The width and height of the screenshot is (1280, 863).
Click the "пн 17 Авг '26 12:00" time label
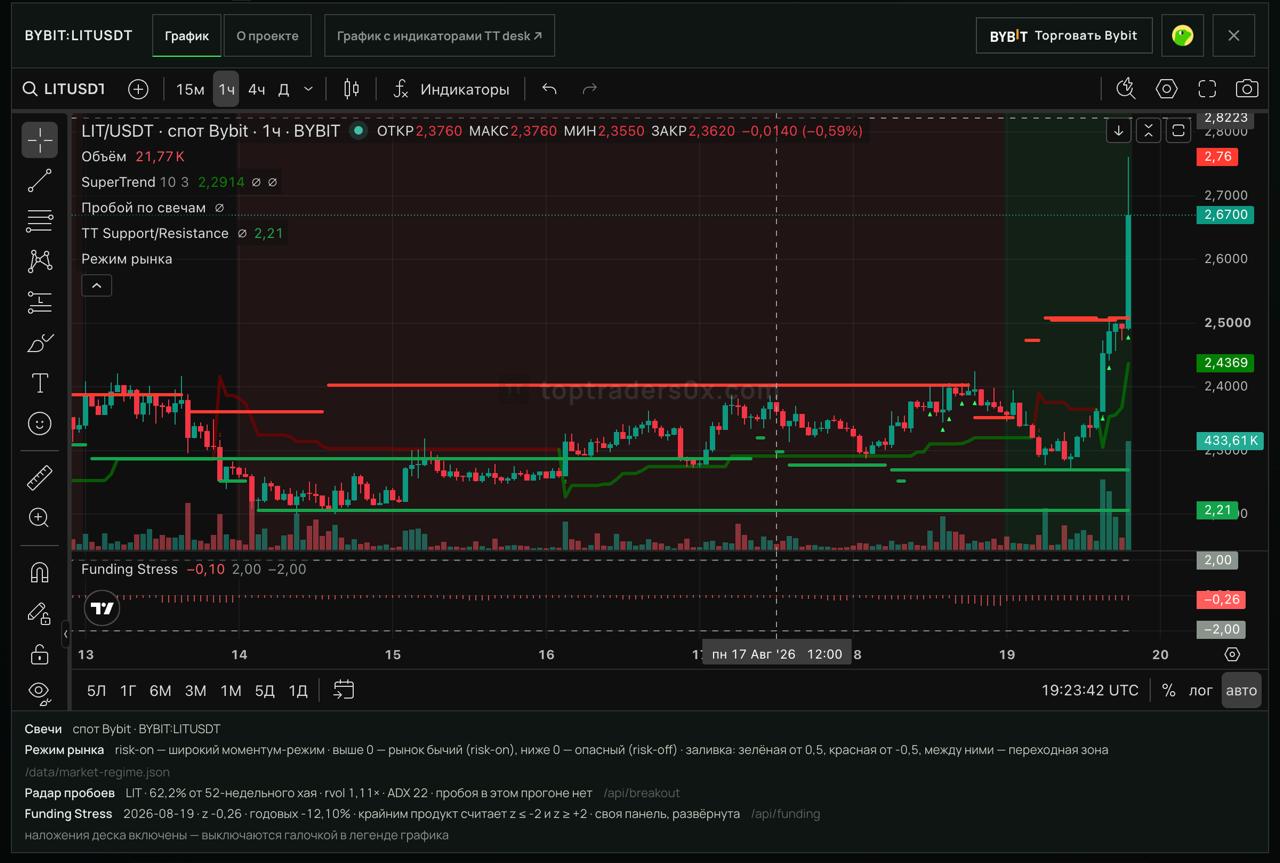(x=777, y=654)
